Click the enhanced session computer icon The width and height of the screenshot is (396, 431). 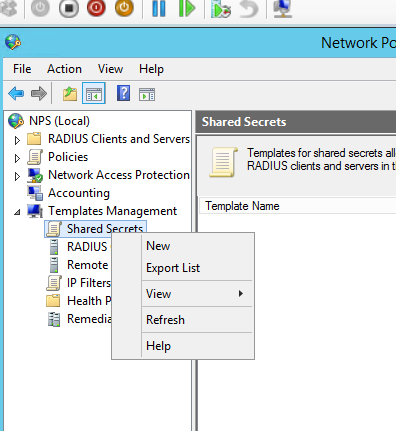(283, 9)
